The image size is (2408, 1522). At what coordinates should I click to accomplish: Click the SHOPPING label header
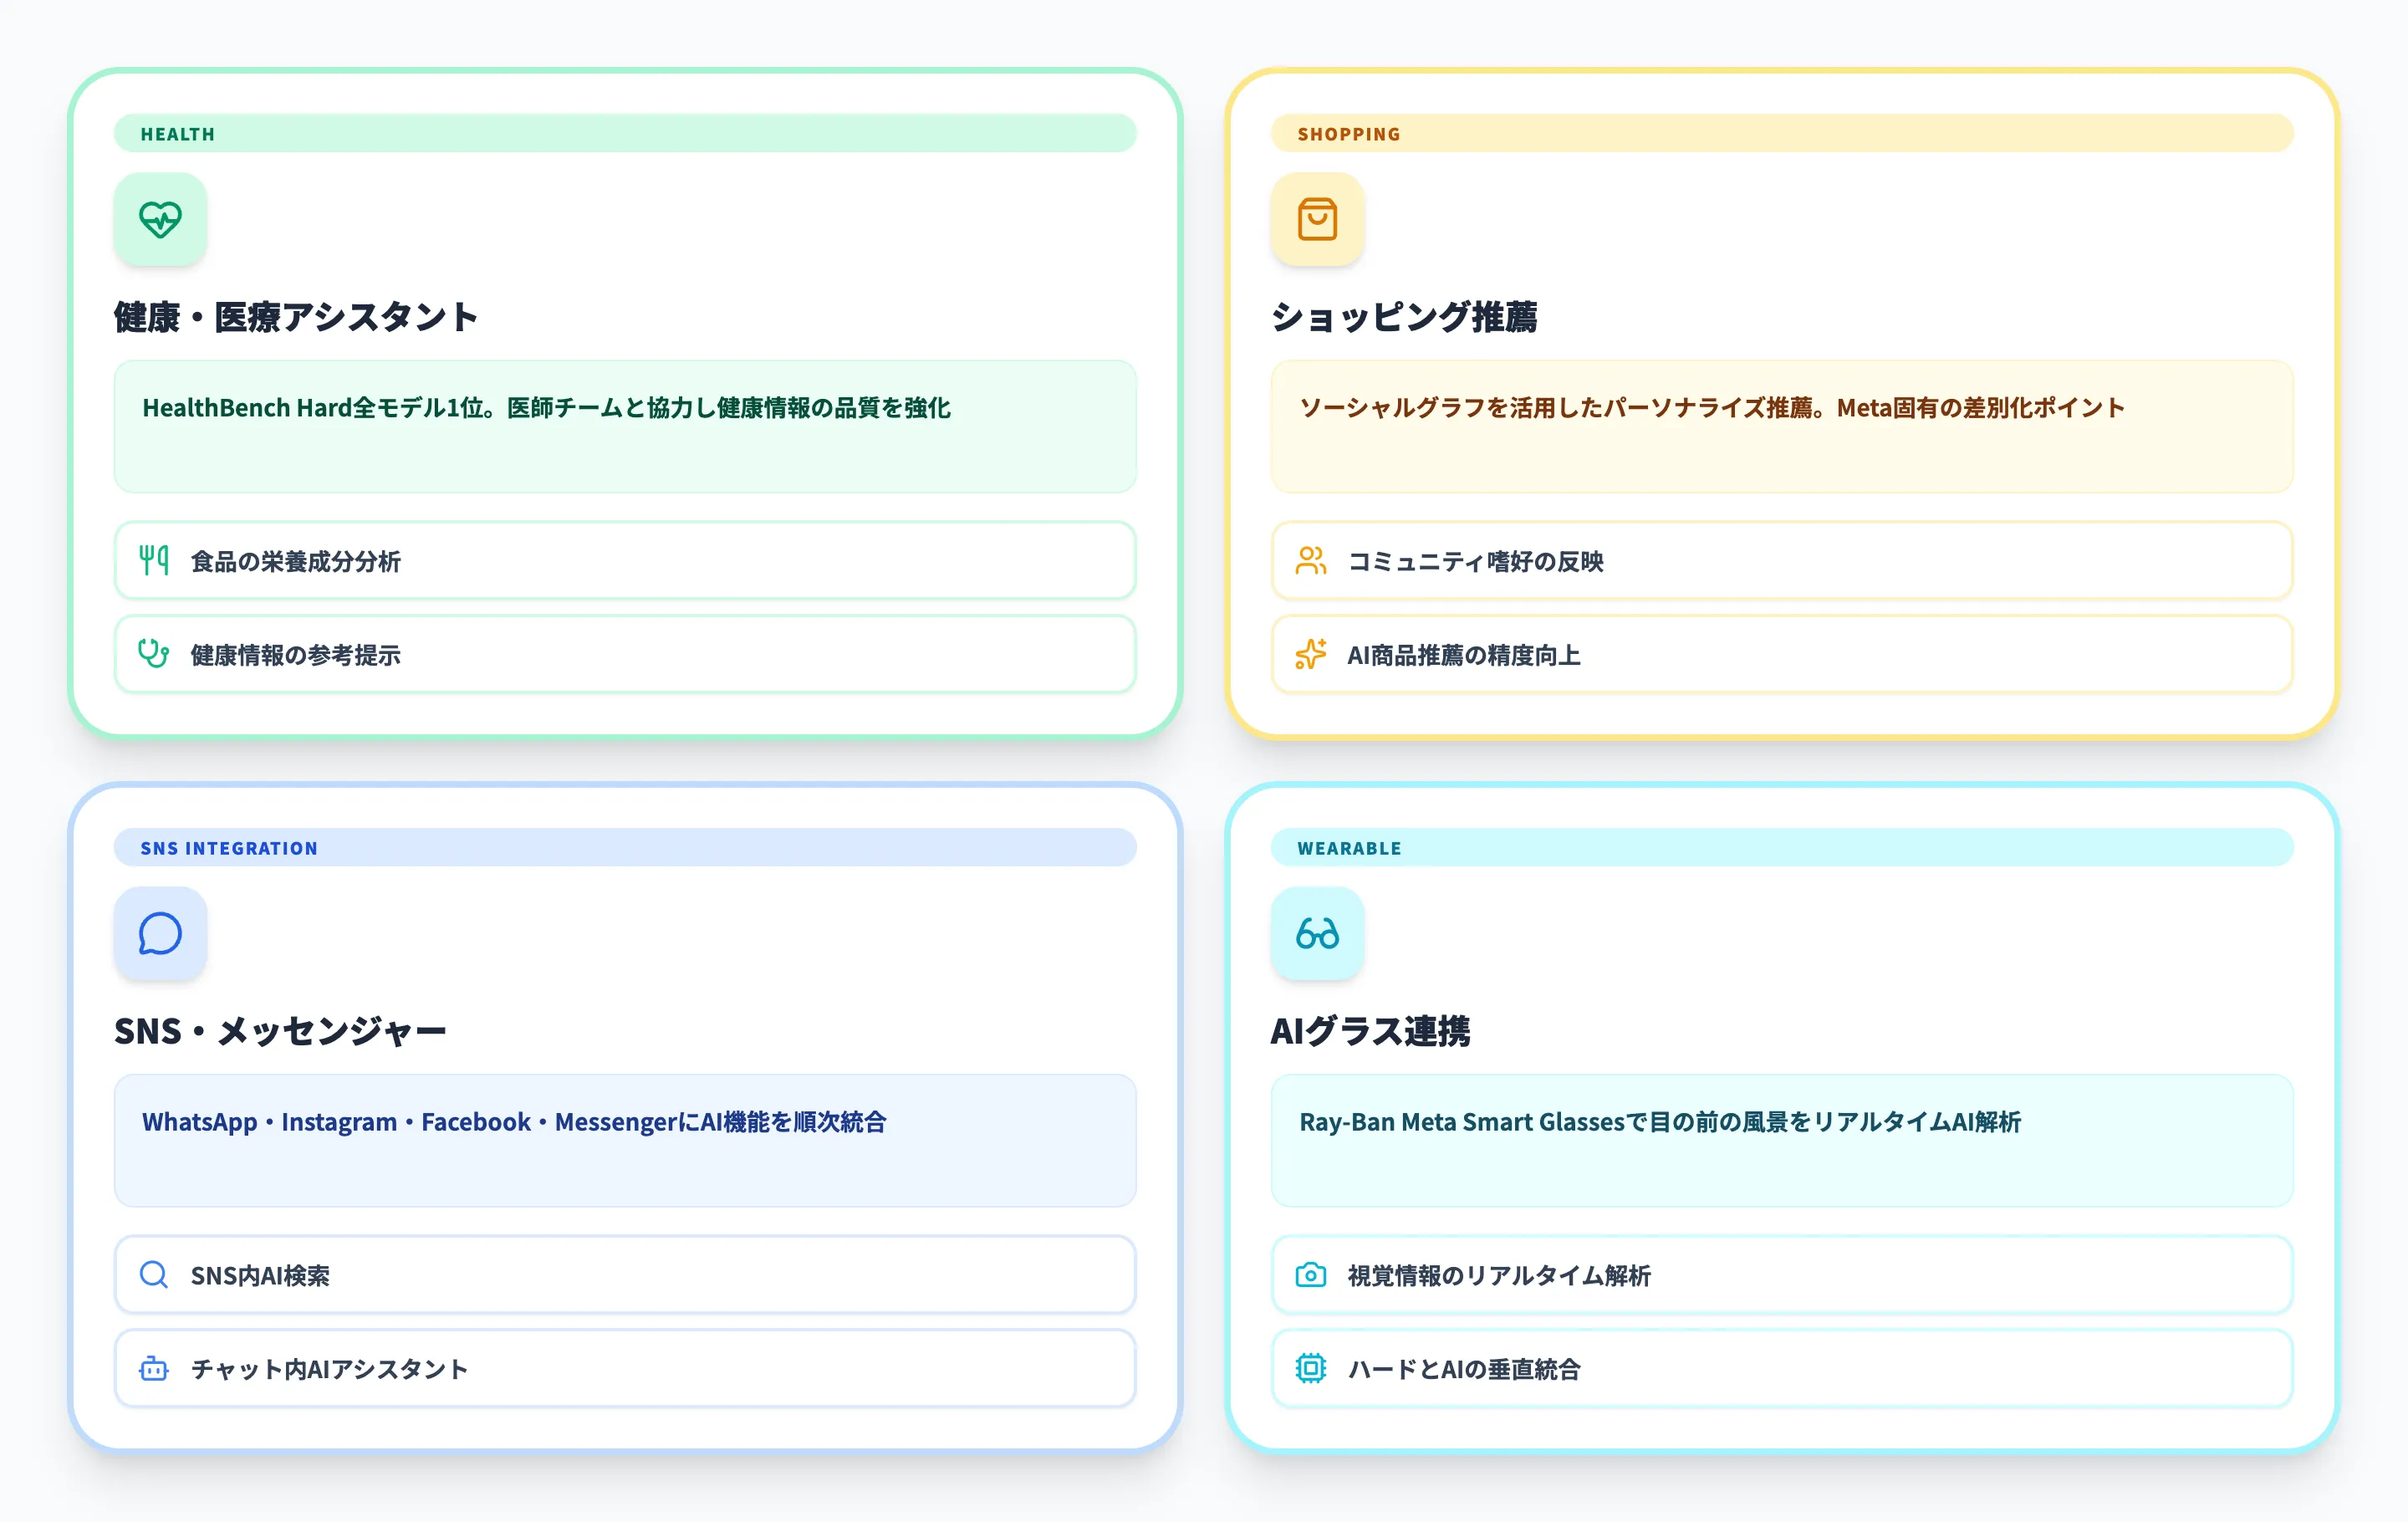pyautogui.click(x=1348, y=133)
